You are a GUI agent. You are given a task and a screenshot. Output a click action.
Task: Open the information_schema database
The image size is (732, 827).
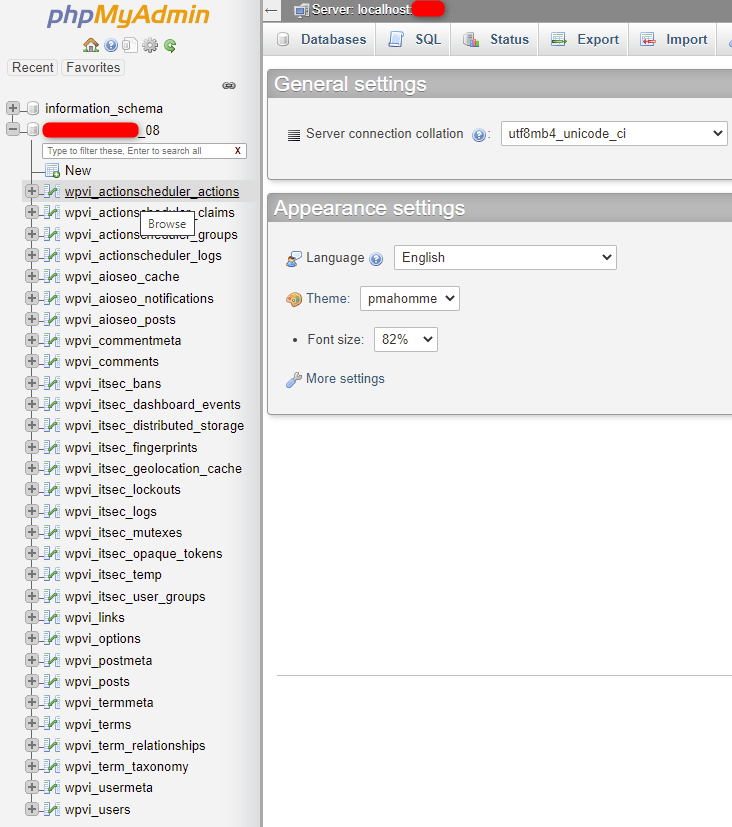click(104, 108)
